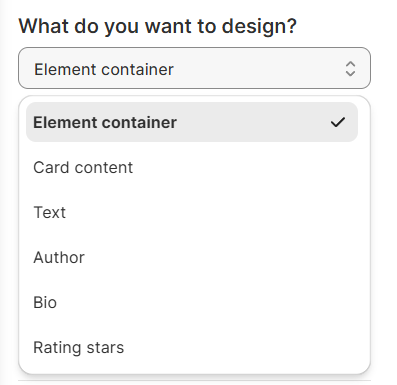Switch design target to Card content

pyautogui.click(x=192, y=167)
